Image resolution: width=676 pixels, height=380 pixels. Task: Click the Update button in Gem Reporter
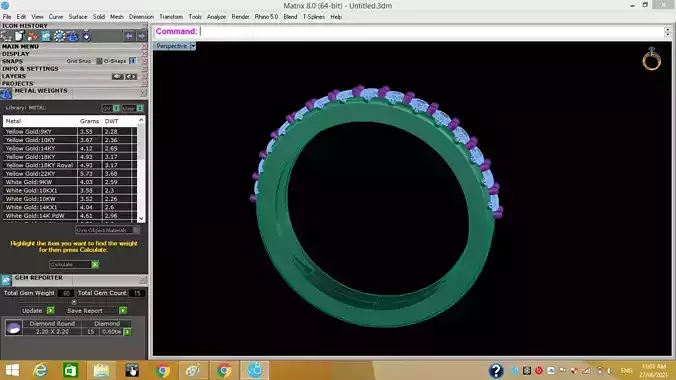click(x=33, y=311)
